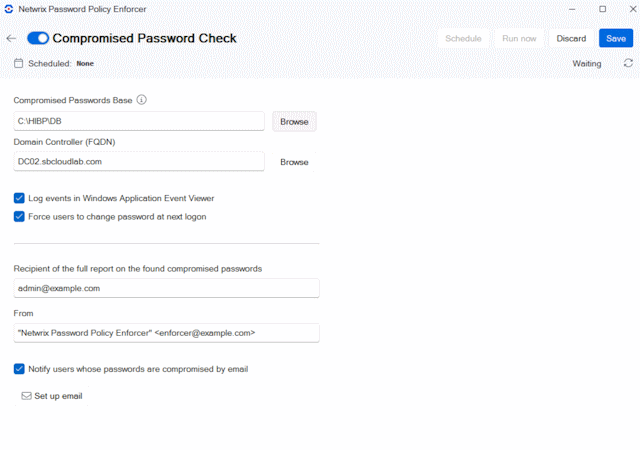Click the report recipient email field
Screen dimensions: 640x450
pos(167,288)
